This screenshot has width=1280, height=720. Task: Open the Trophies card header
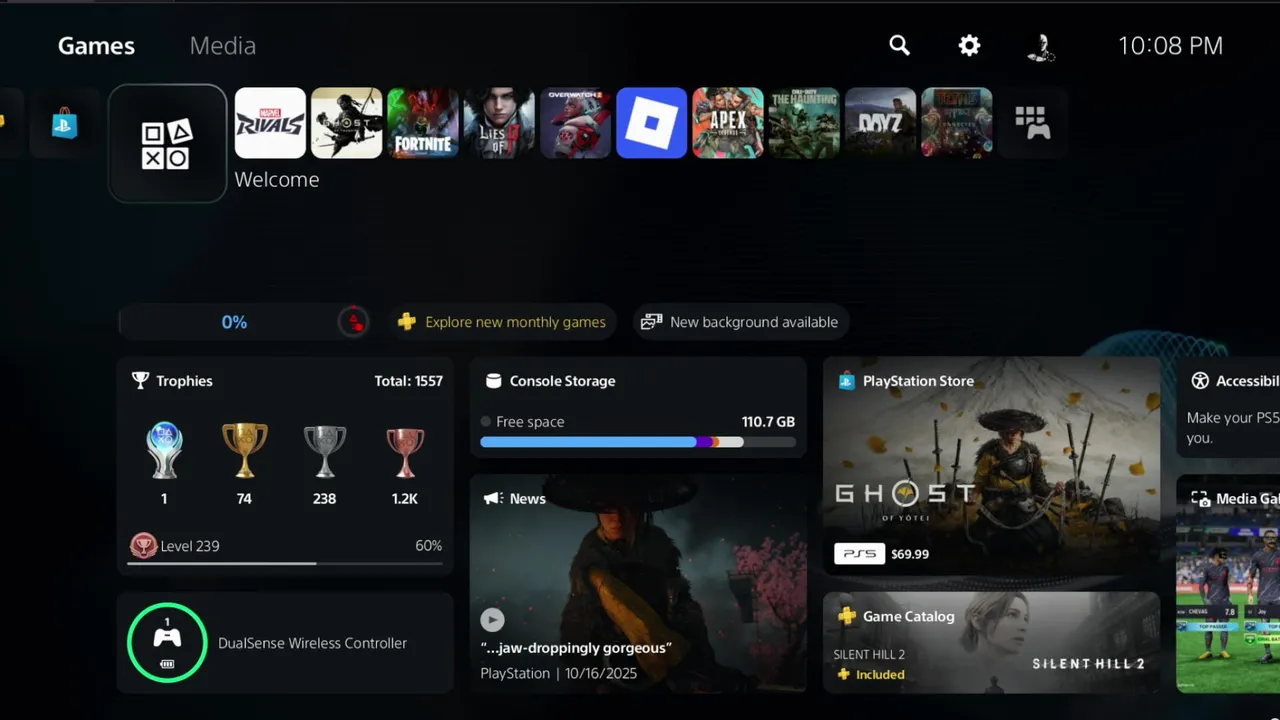[x=172, y=381]
